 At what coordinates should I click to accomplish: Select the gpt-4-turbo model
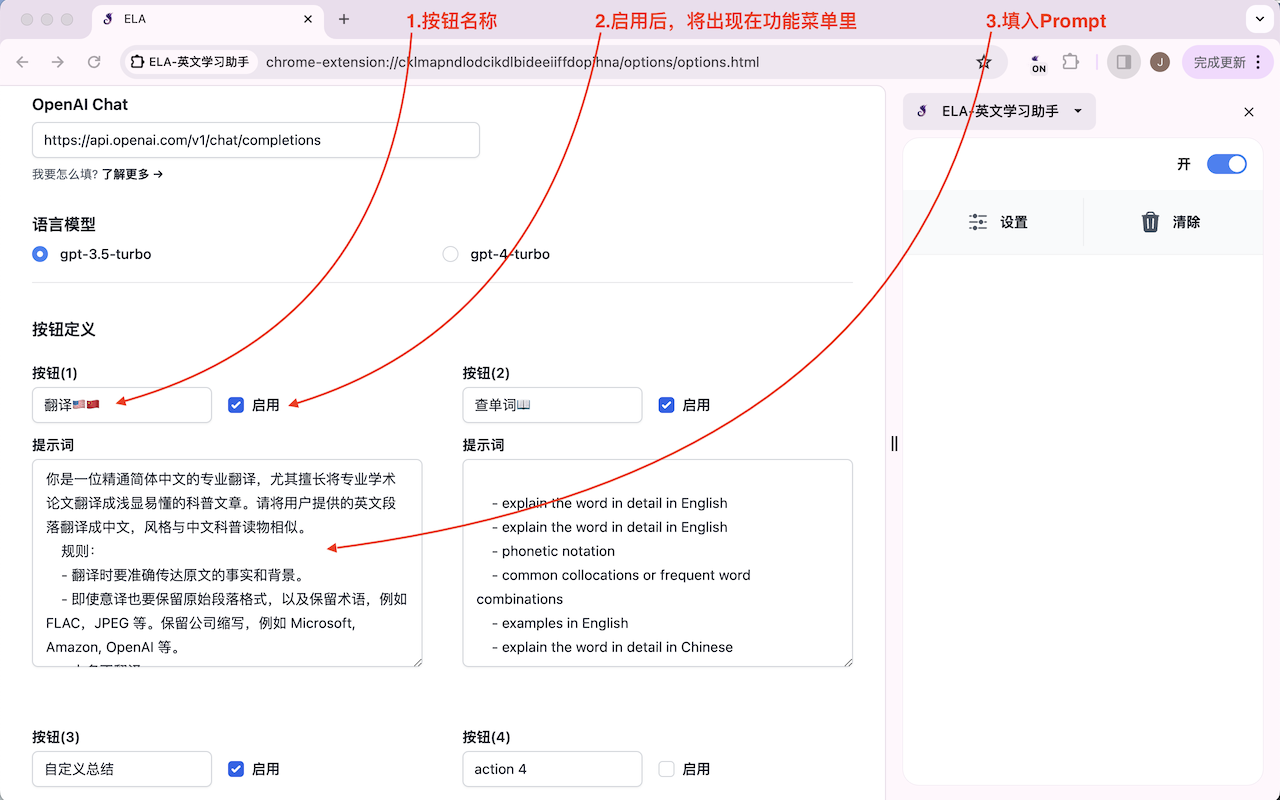(450, 254)
